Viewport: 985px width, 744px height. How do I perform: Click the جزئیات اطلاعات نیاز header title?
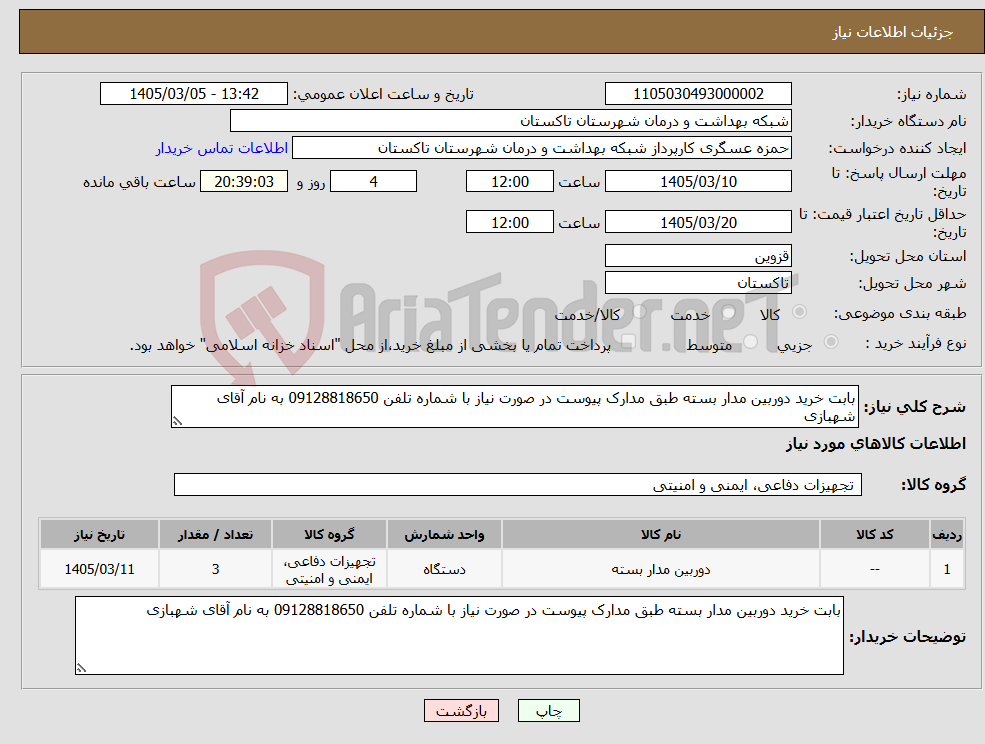point(893,32)
